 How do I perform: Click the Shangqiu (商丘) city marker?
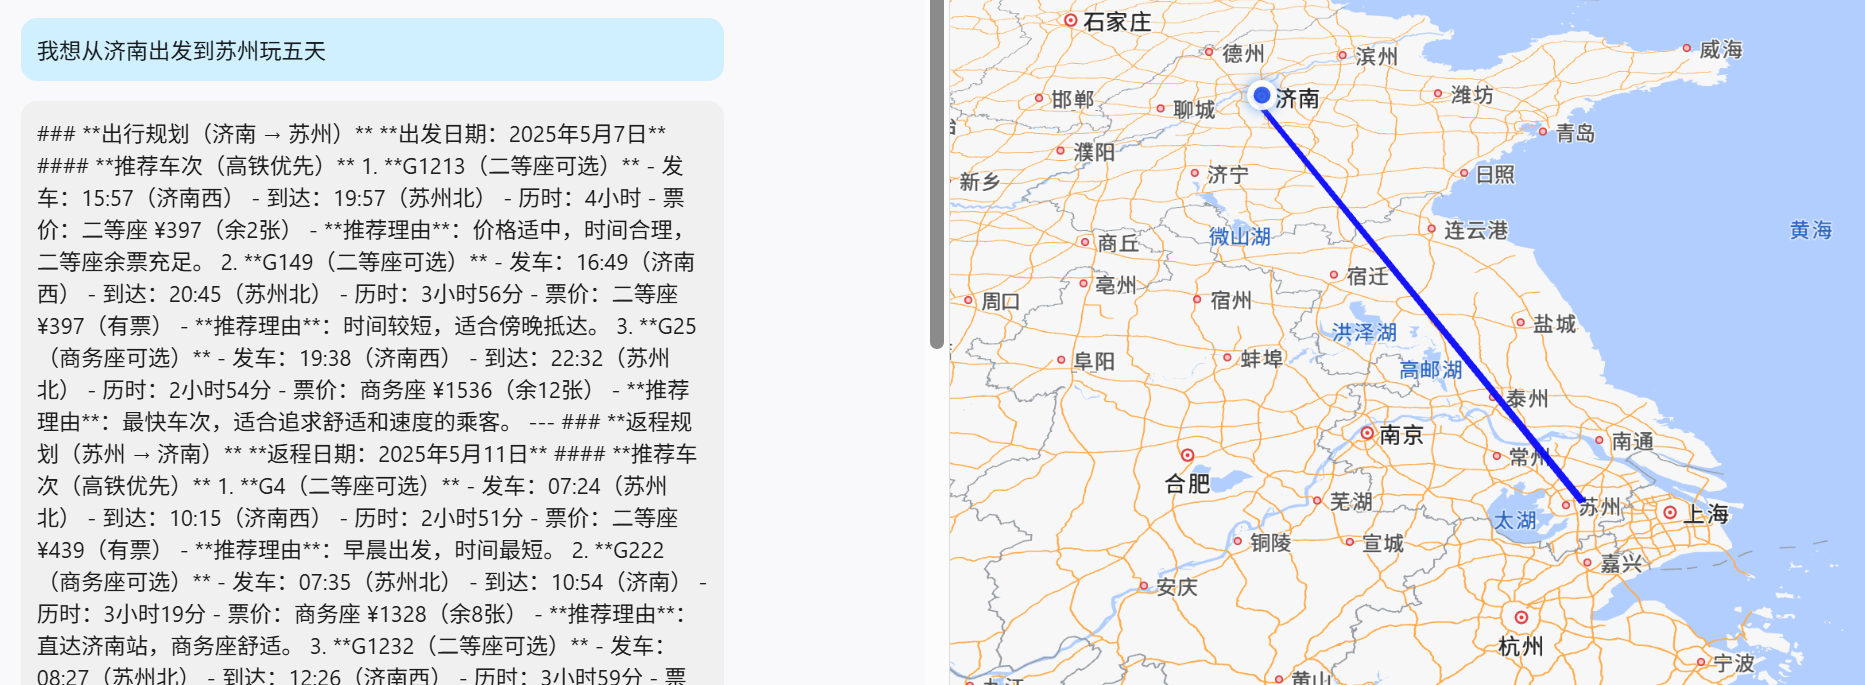(x=1085, y=242)
